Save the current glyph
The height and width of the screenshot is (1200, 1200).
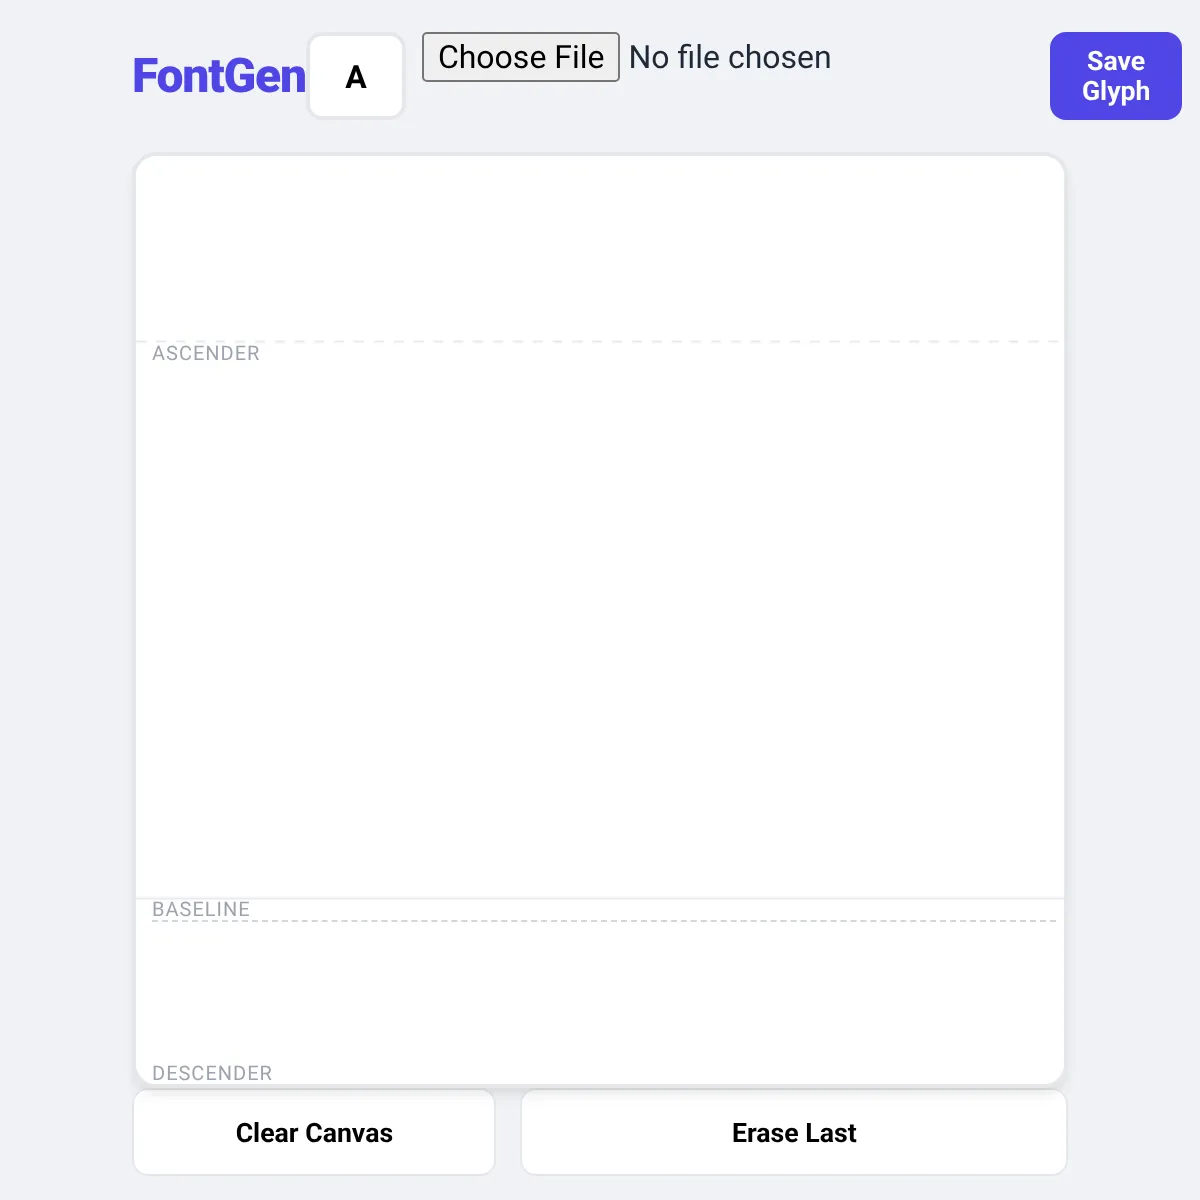click(x=1116, y=76)
